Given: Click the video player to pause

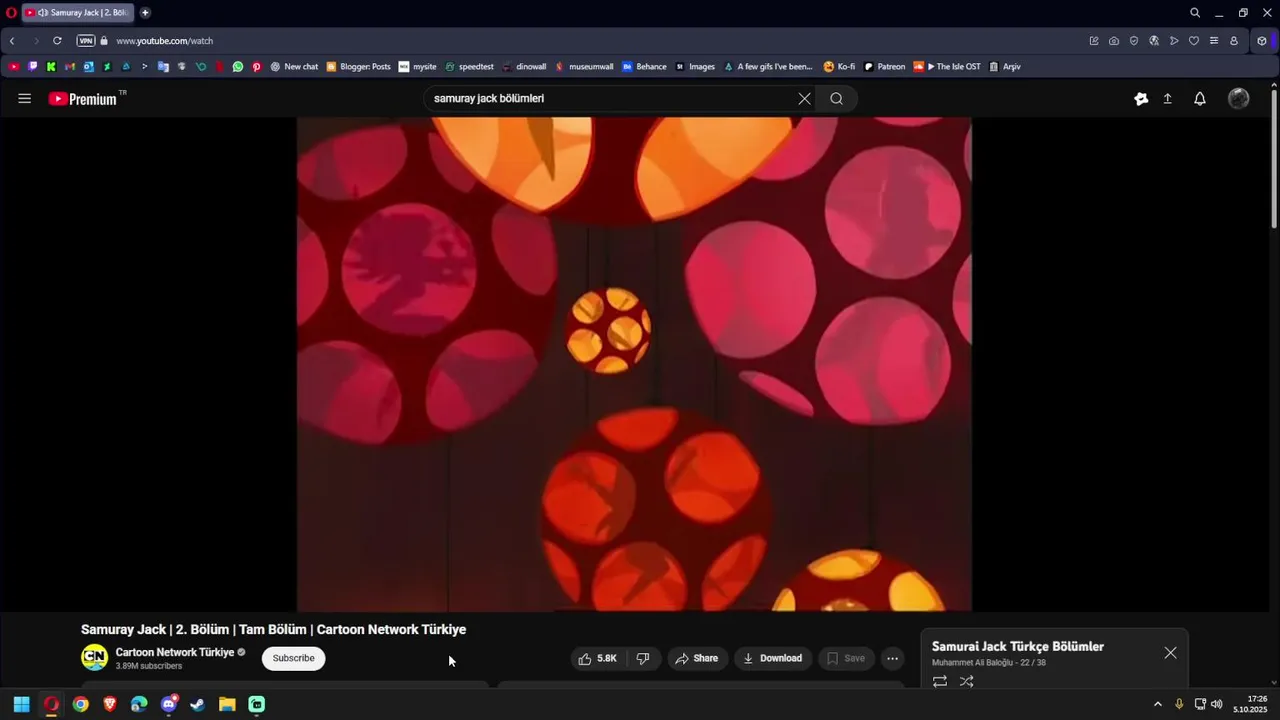Looking at the screenshot, I should click(634, 364).
